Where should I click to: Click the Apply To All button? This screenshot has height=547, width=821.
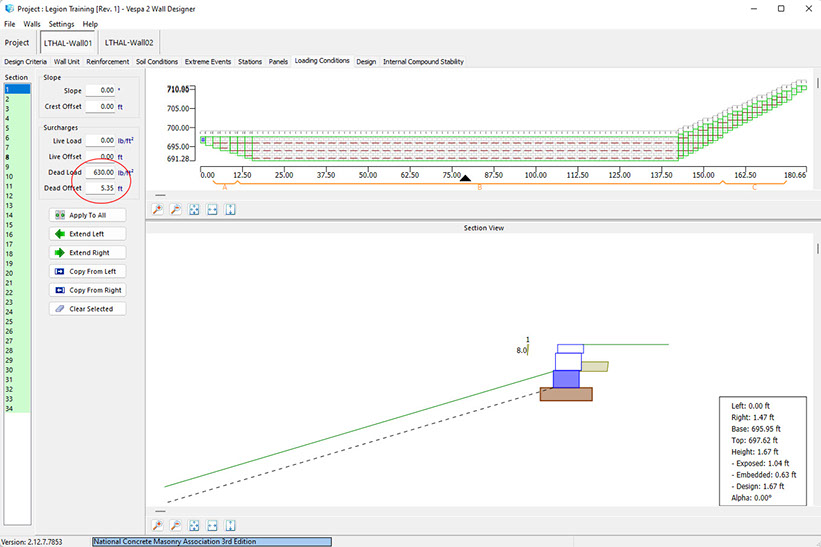point(88,215)
